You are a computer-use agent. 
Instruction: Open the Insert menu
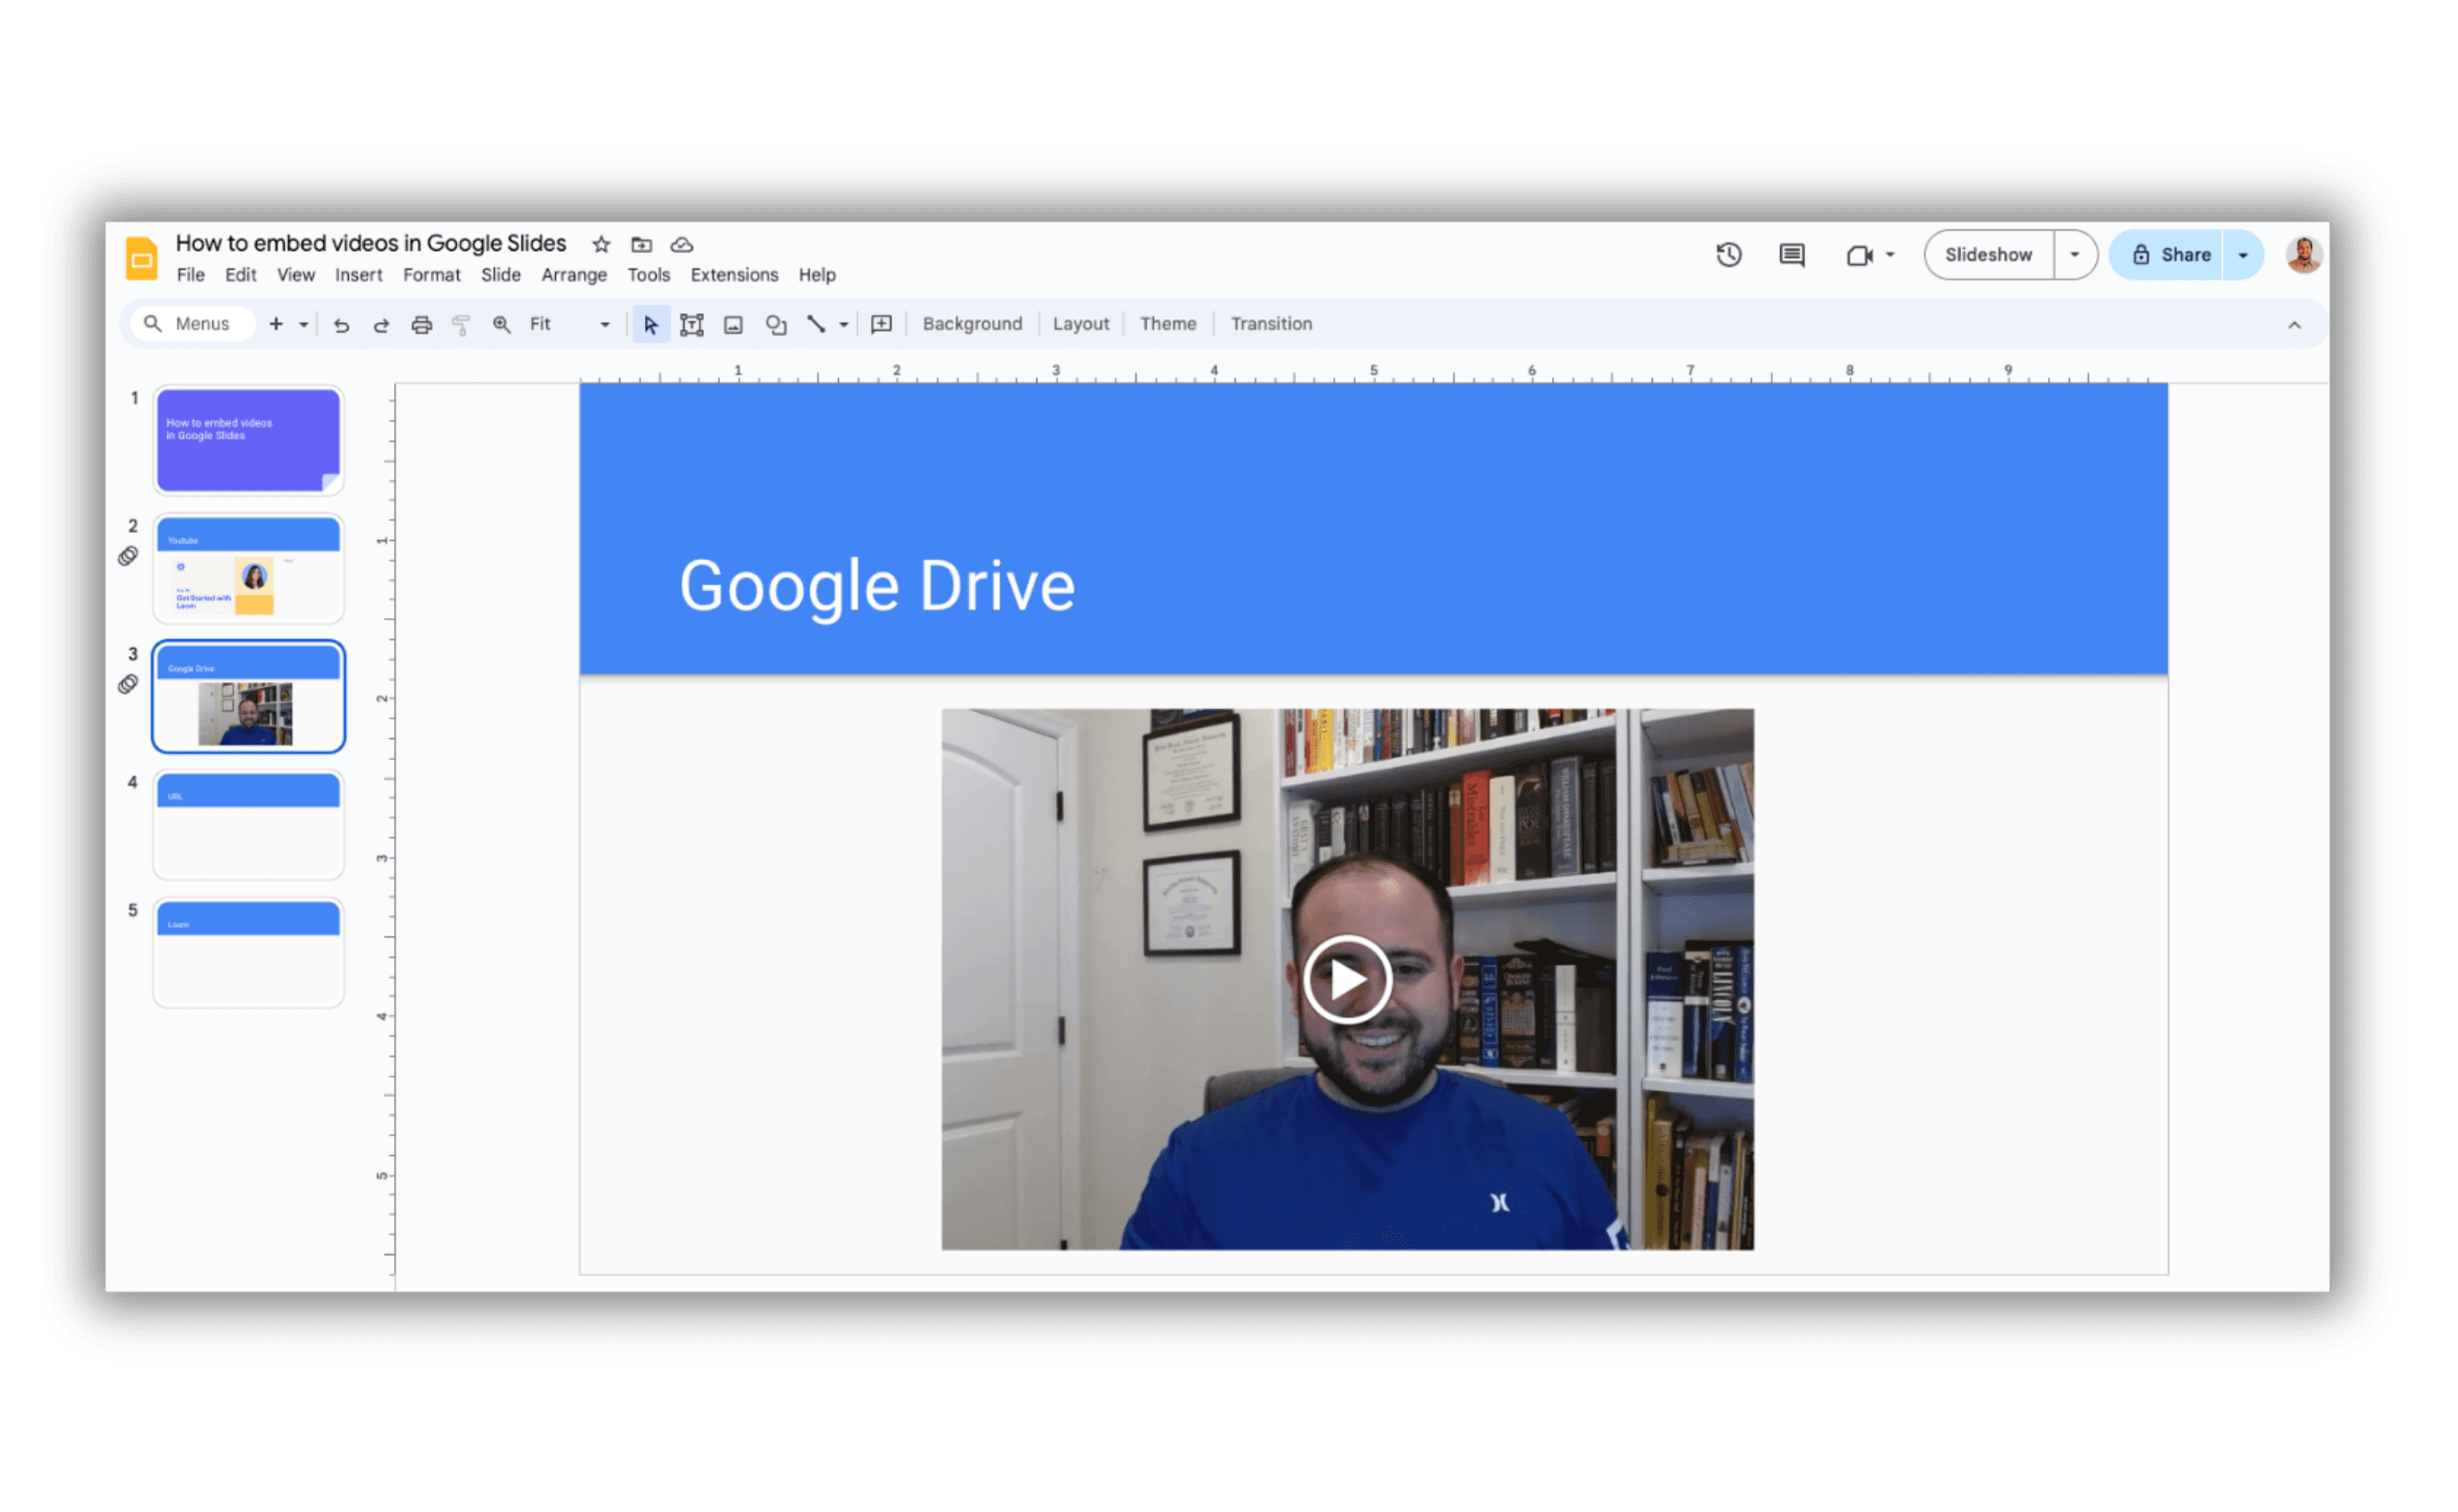(358, 275)
